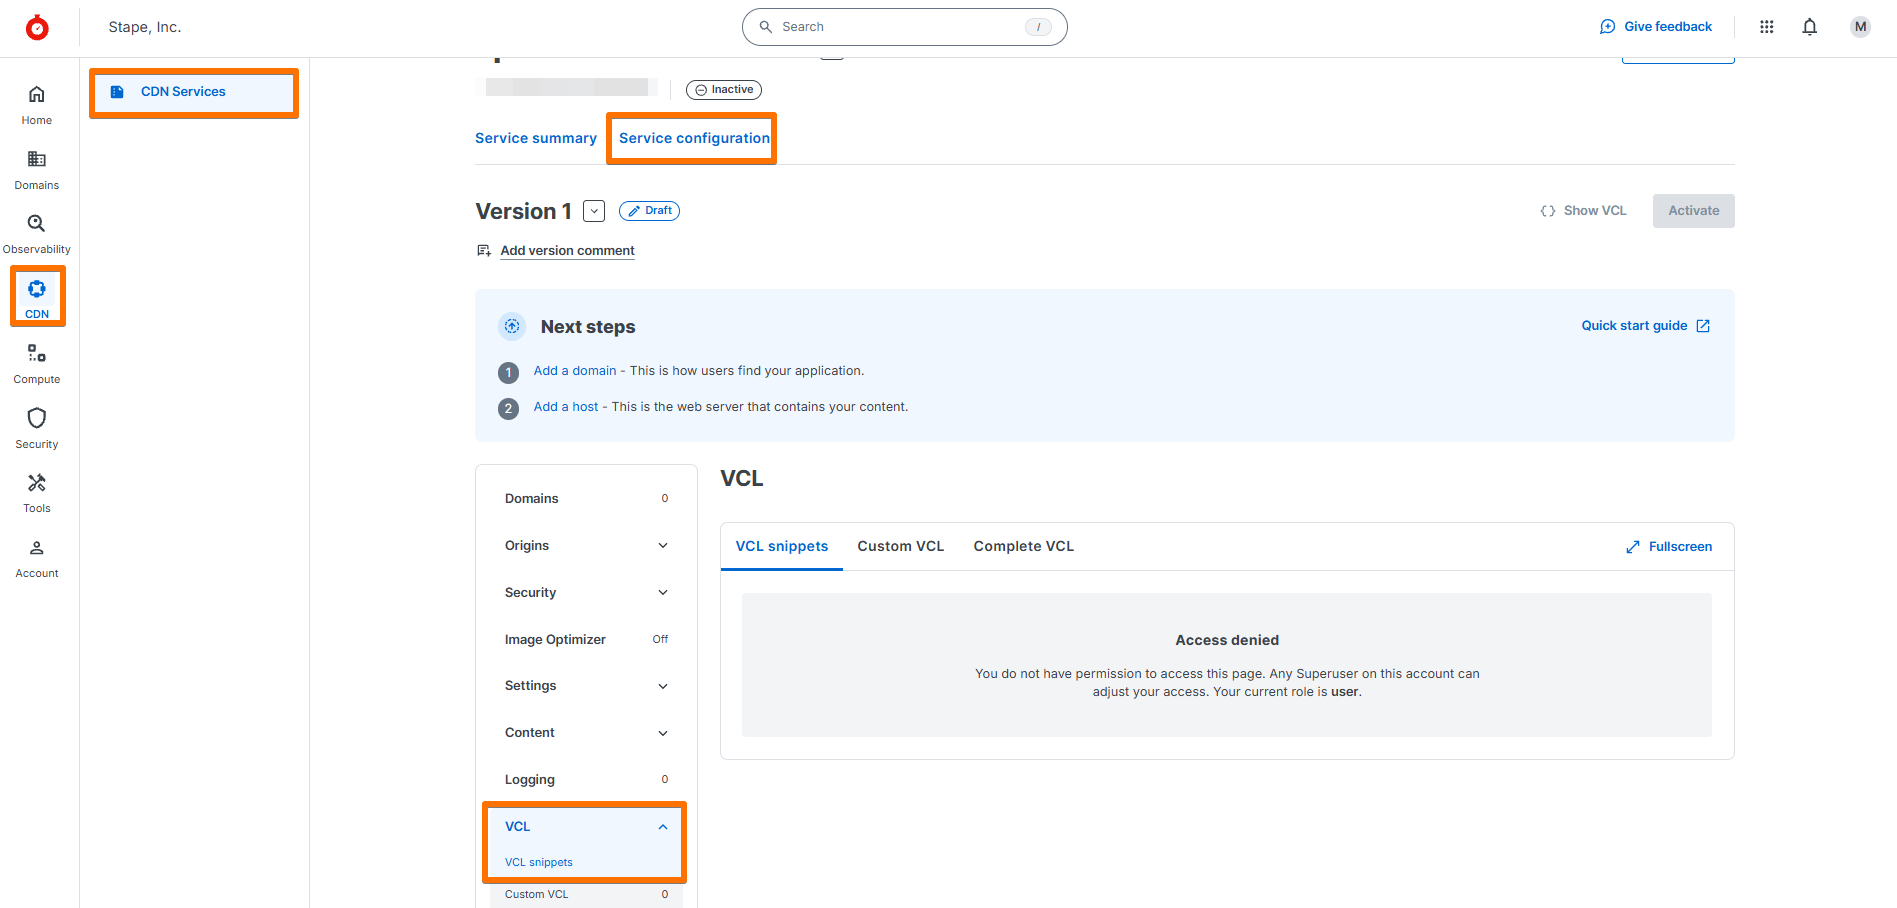Click the Add a host link
Viewport: 1897px width, 908px height.
pos(566,407)
